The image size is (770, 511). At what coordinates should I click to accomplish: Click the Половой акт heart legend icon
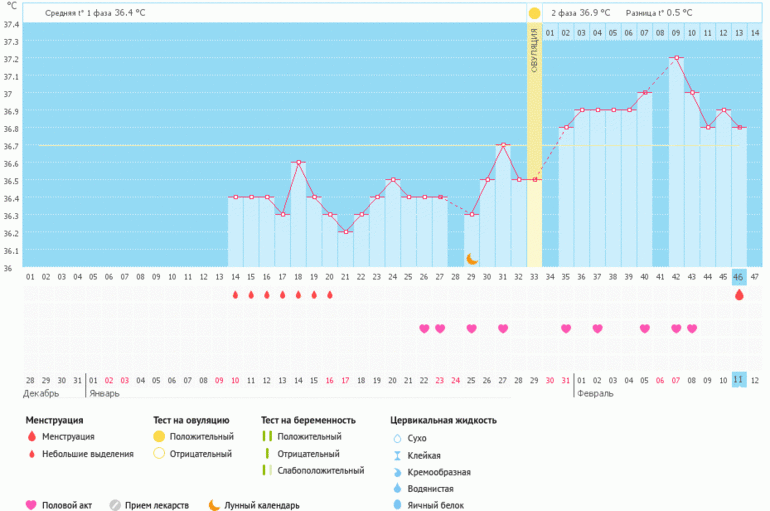(31, 505)
